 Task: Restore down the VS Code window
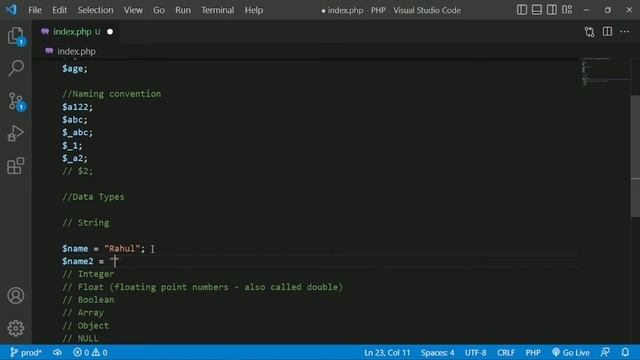click(x=608, y=10)
